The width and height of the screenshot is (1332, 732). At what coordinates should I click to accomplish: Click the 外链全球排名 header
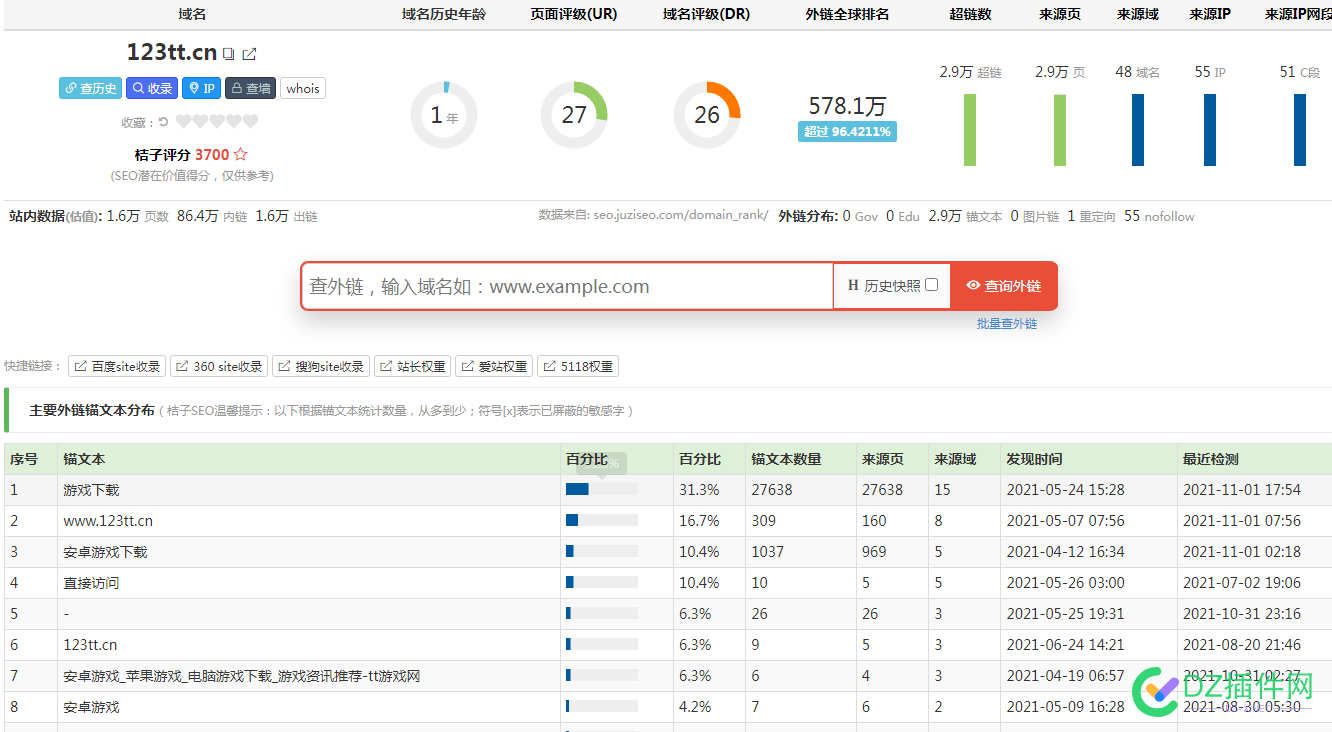pos(847,14)
